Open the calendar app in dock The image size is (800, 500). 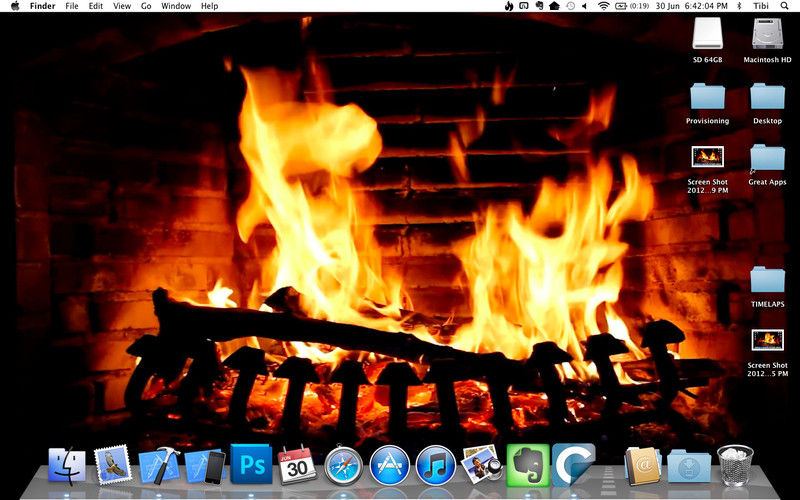pyautogui.click(x=297, y=465)
